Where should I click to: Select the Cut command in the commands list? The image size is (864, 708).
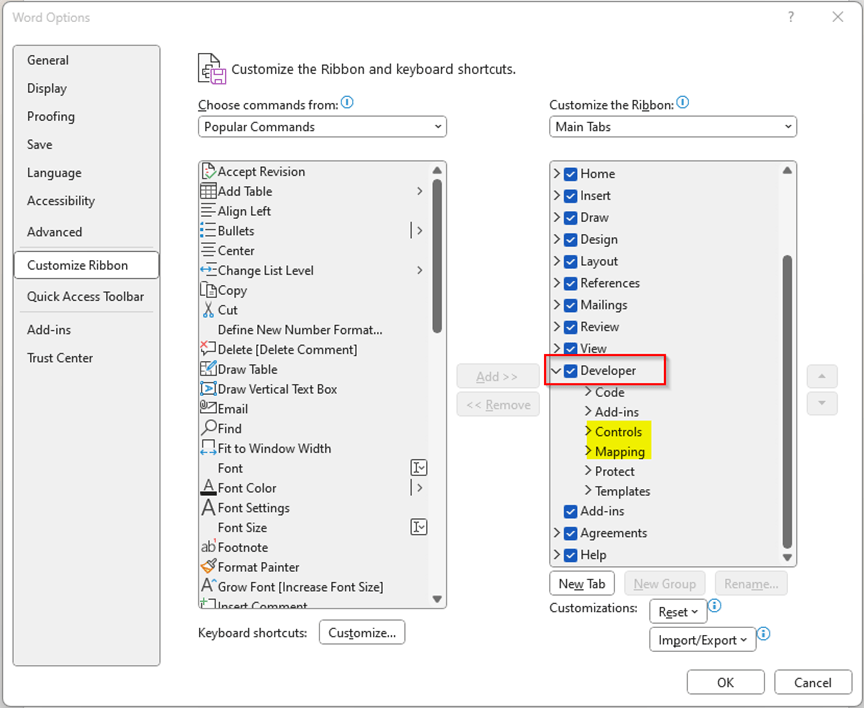224,310
